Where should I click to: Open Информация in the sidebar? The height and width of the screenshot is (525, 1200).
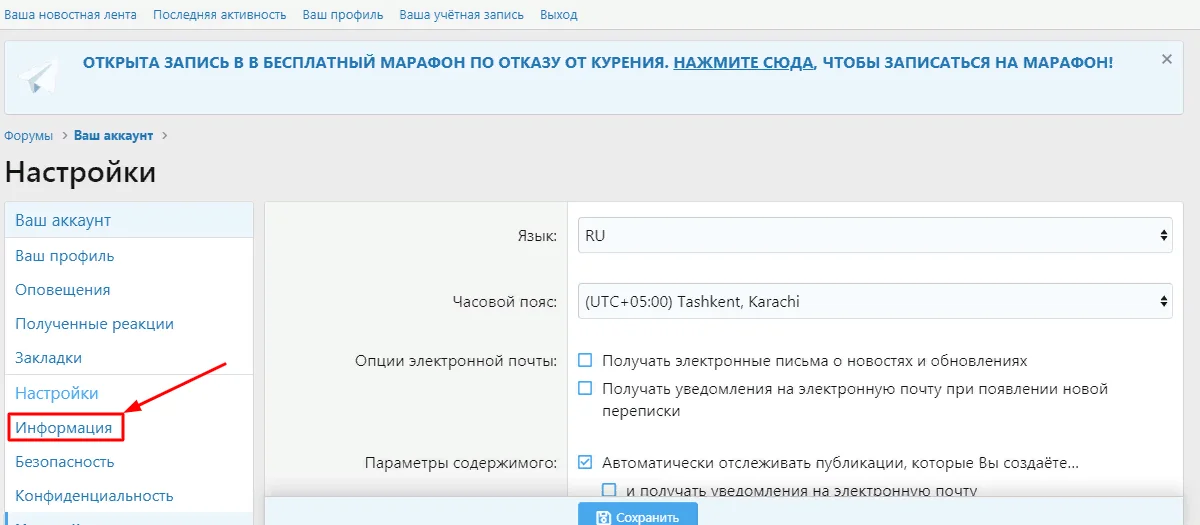64,428
